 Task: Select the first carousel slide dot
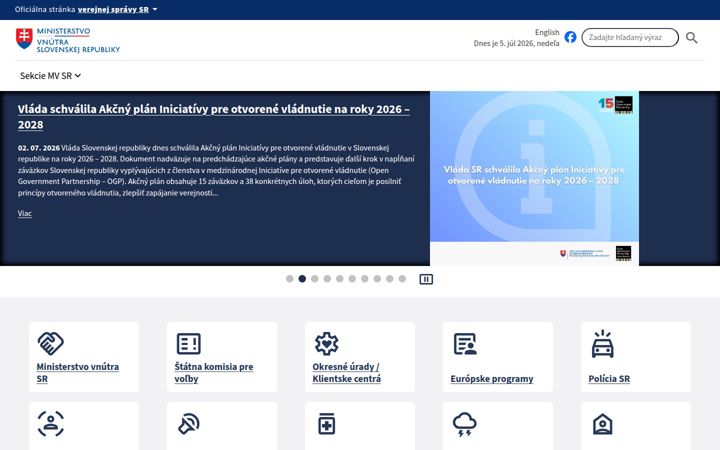point(290,279)
